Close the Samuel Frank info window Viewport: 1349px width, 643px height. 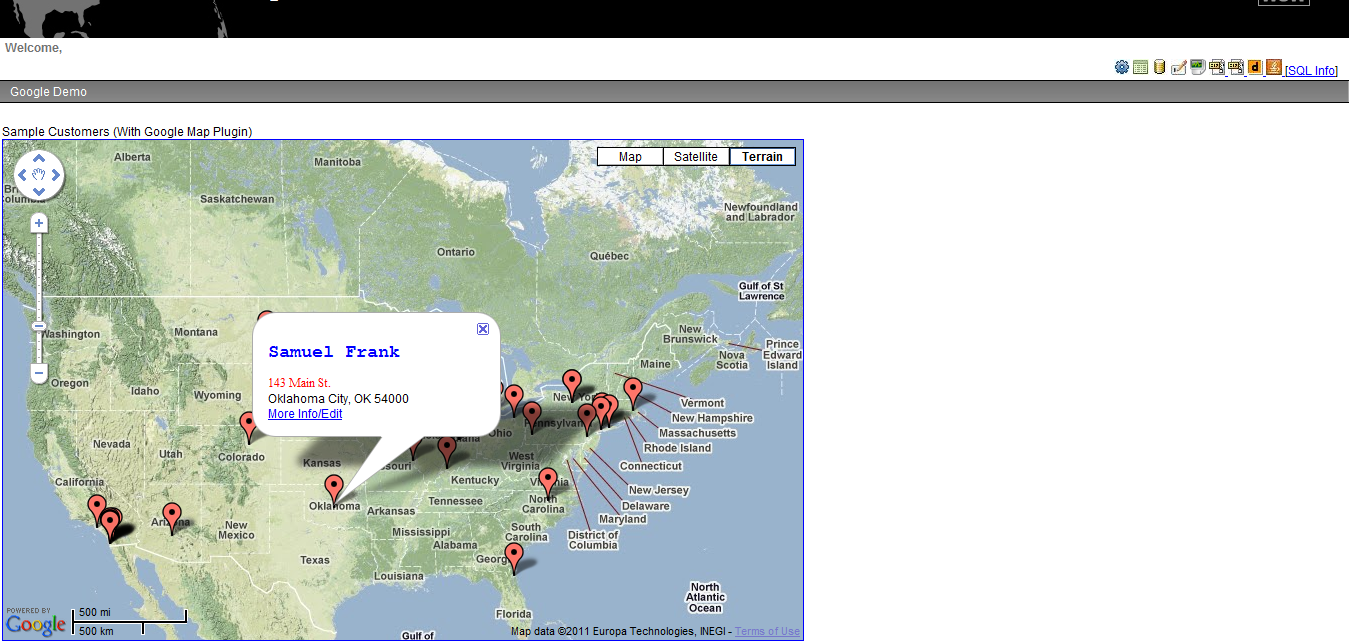[483, 328]
